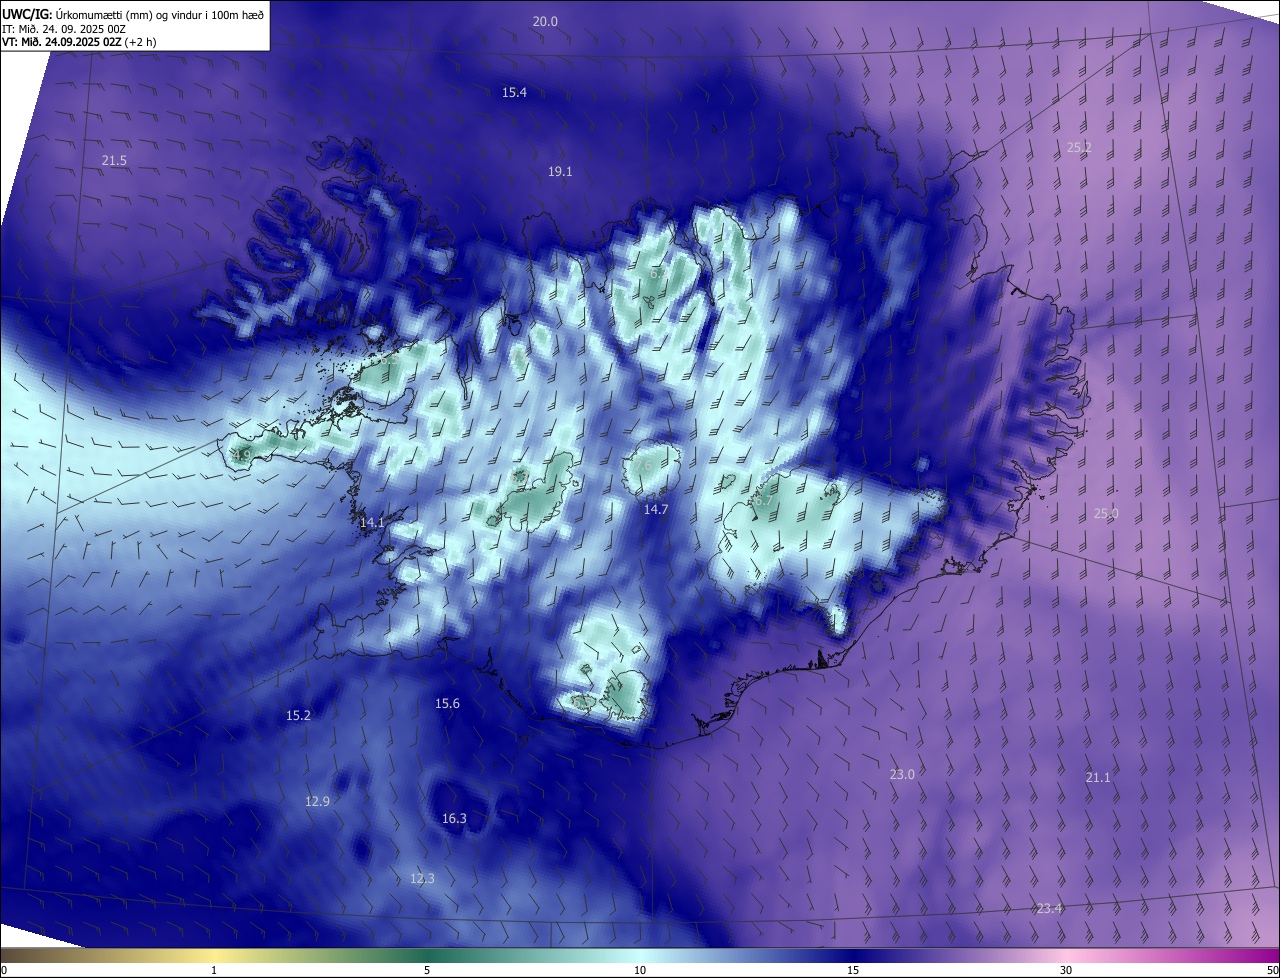Click the 15.4 value label north of Iceland
1280x978 pixels.
514,92
